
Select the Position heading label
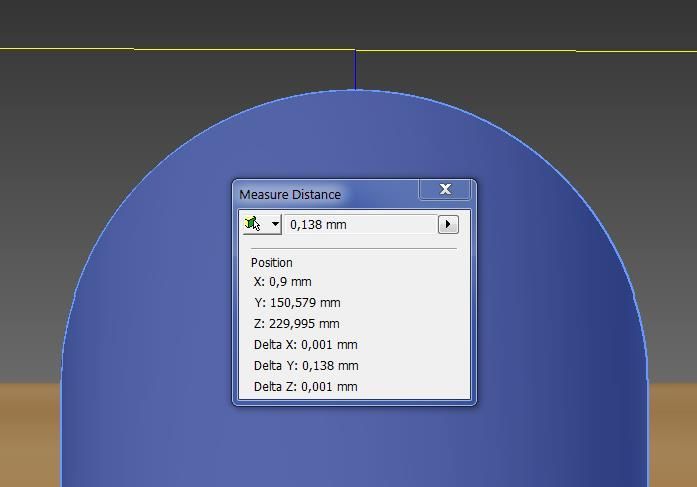pyautogui.click(x=272, y=262)
